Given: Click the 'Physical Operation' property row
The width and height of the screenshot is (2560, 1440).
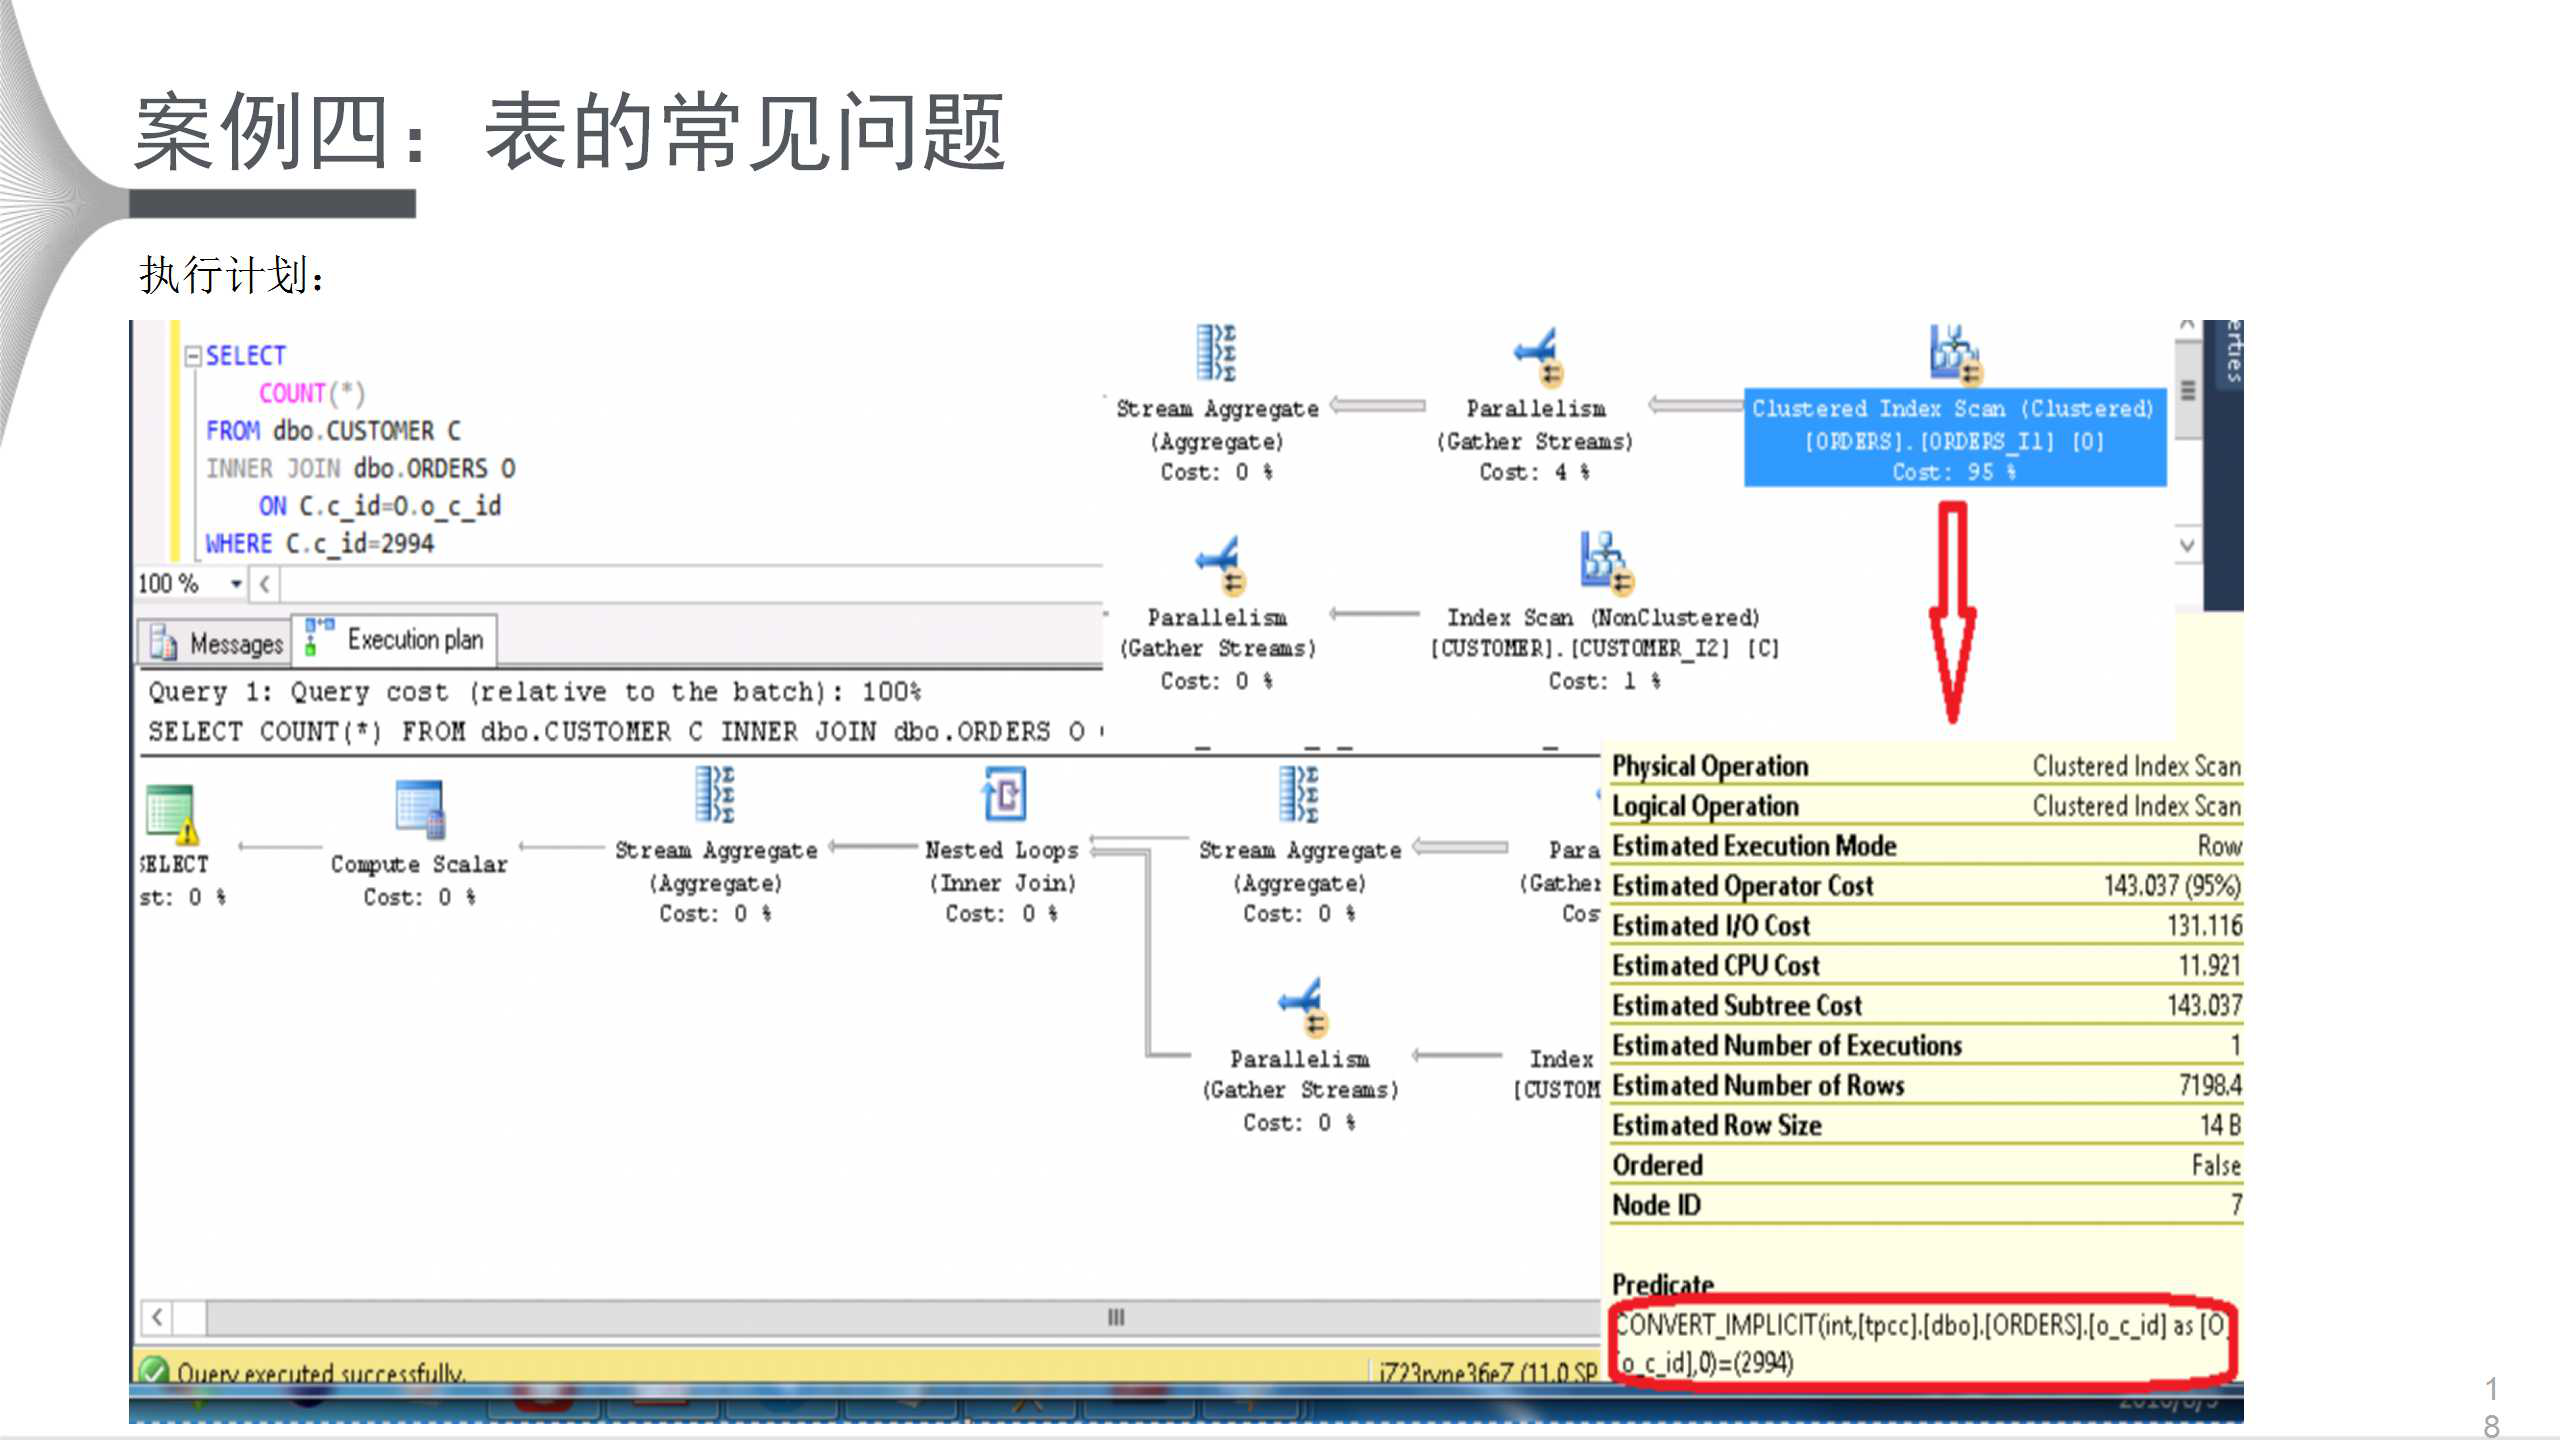Looking at the screenshot, I should pos(1926,766).
